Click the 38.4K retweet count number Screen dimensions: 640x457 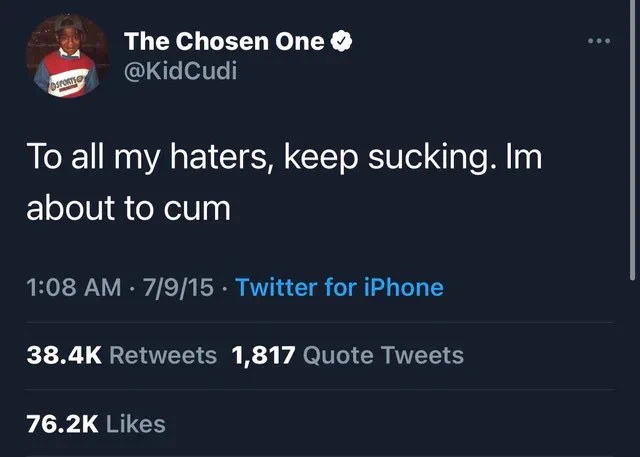[x=62, y=354]
